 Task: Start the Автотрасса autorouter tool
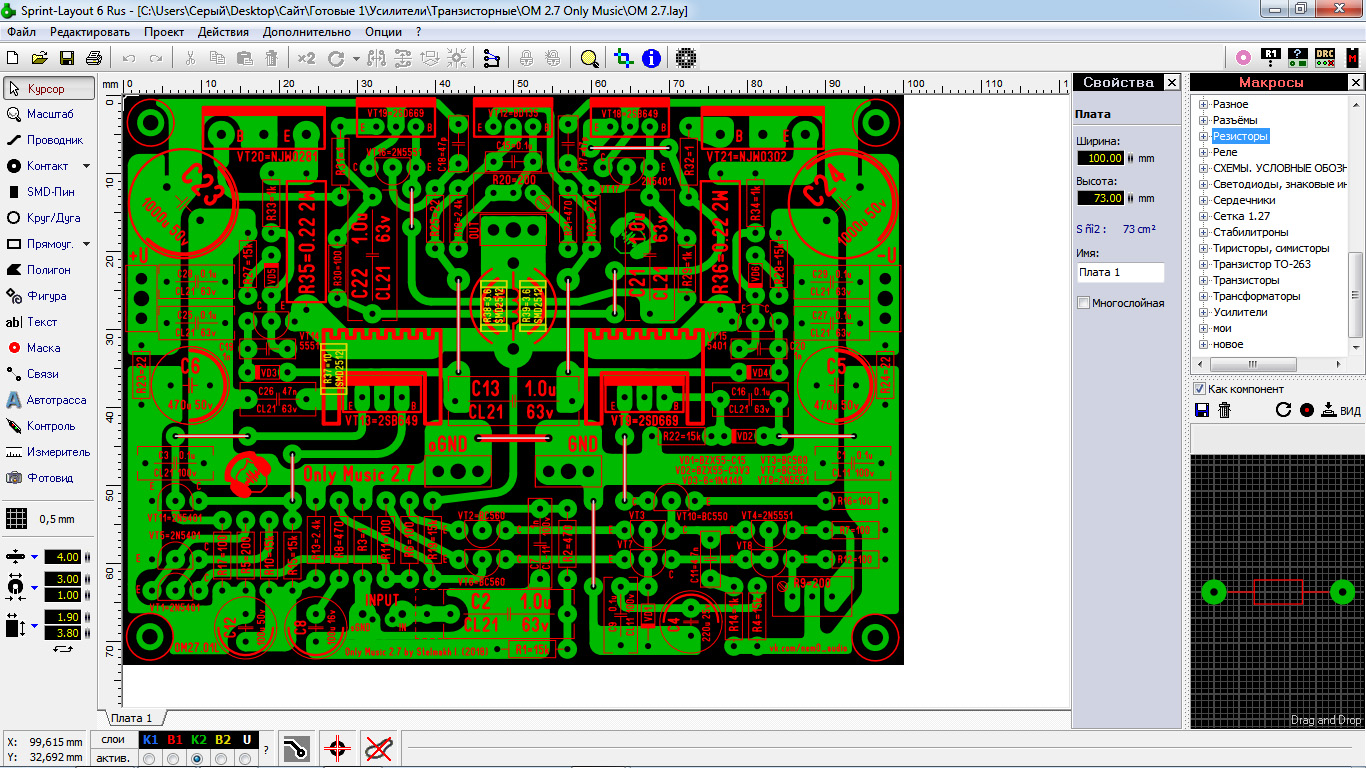tap(46, 399)
